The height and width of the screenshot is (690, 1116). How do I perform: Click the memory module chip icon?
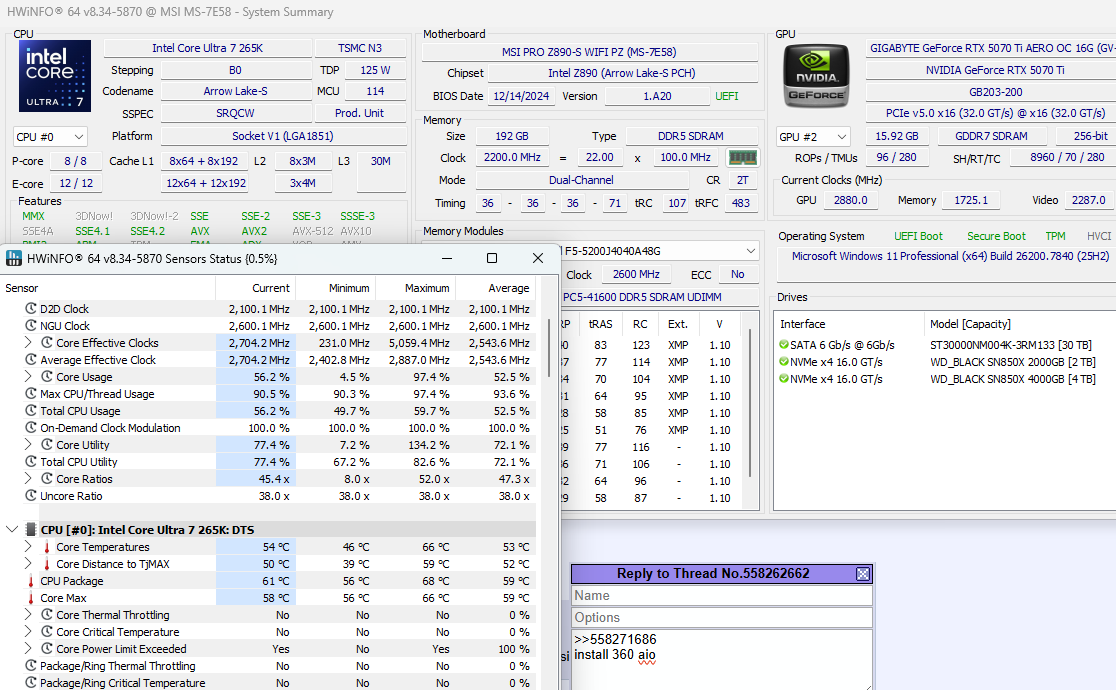coord(742,157)
